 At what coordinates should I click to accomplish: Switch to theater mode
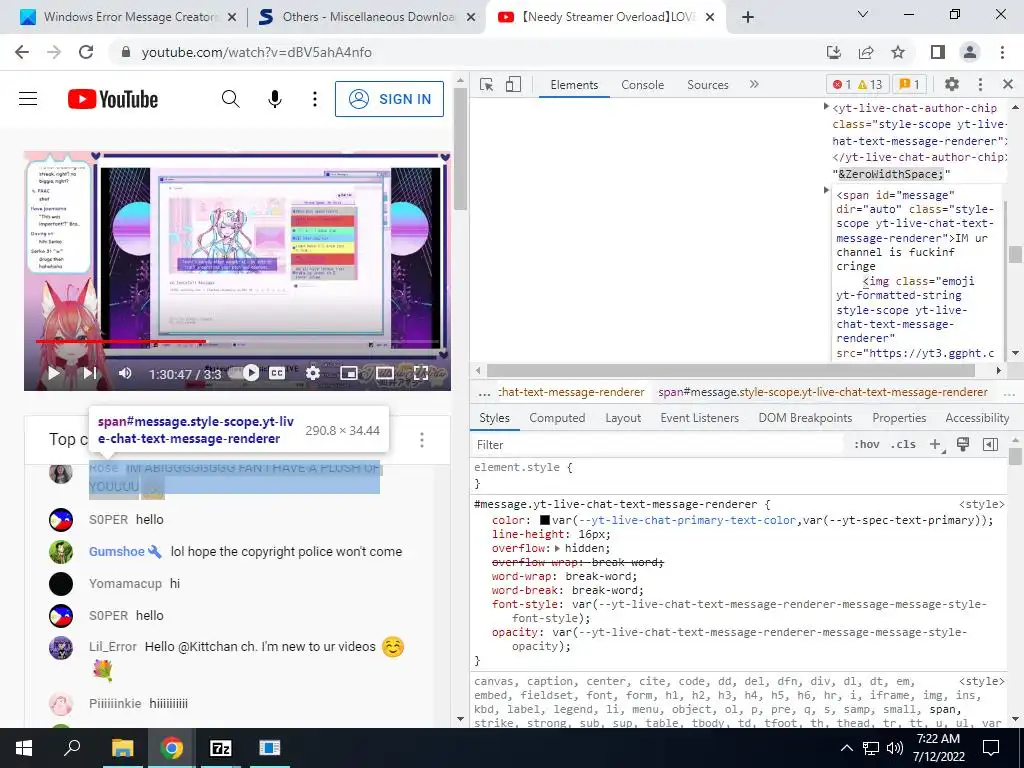385,373
